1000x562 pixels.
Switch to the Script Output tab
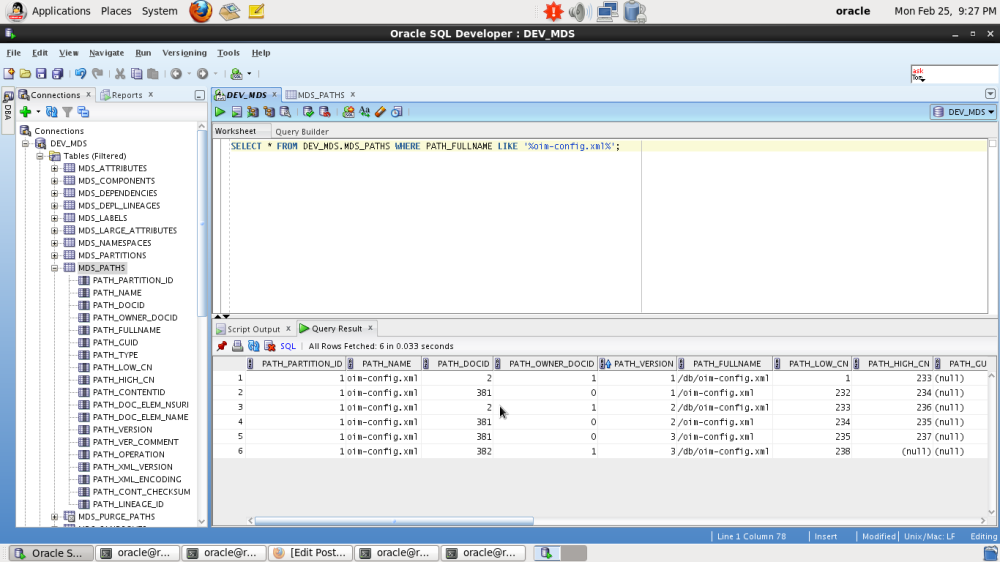[254, 329]
